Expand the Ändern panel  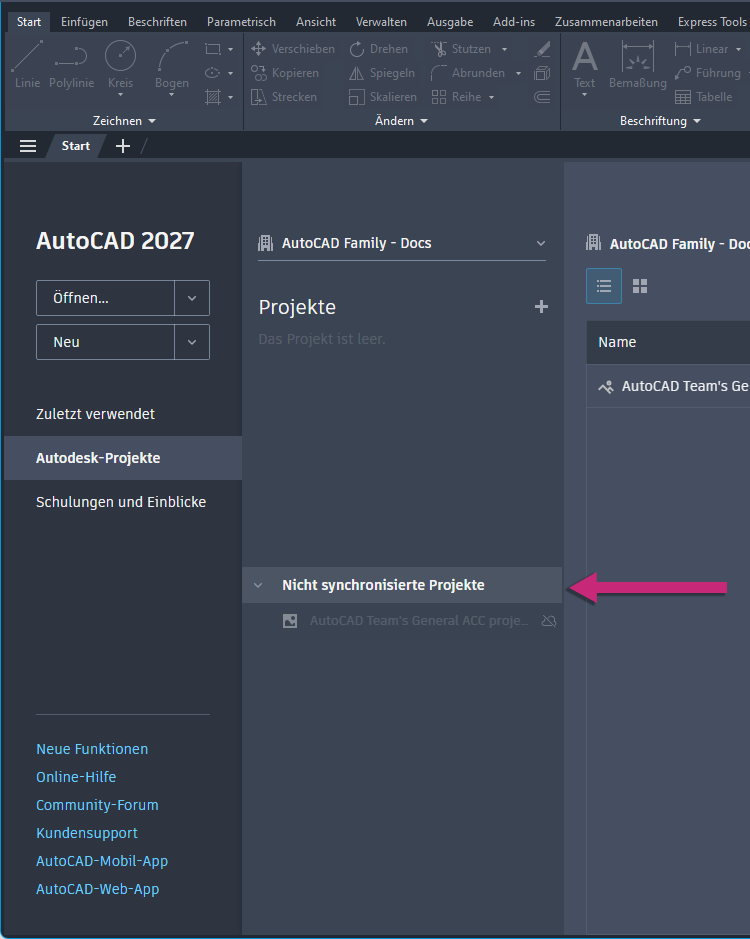[x=401, y=121]
